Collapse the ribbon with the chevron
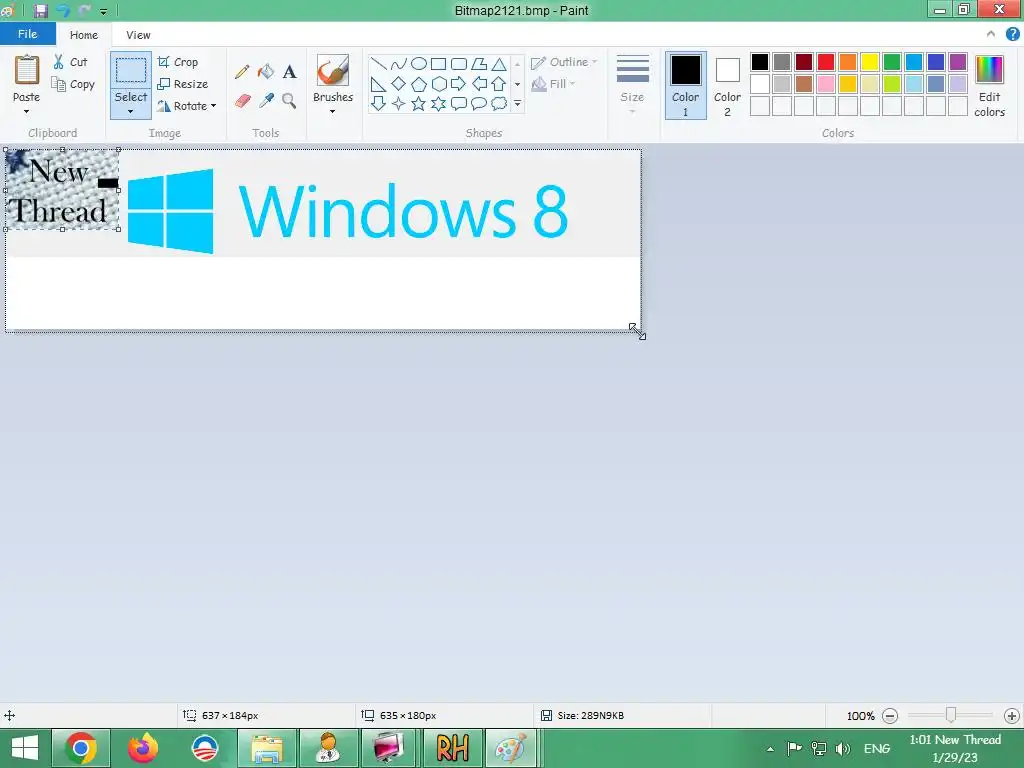Screen dimensions: 1024x768 click(x=991, y=34)
